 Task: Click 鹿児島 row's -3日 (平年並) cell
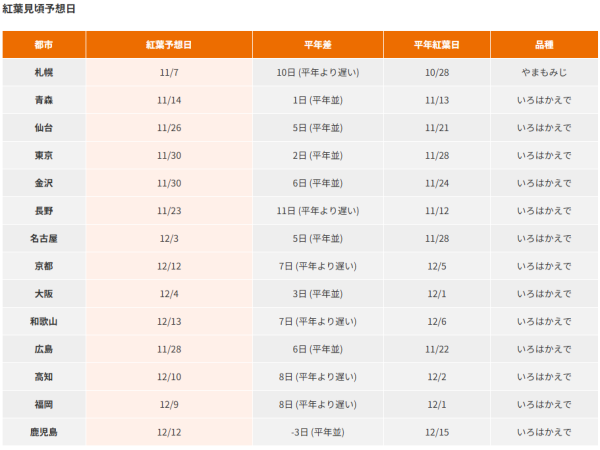pos(317,432)
